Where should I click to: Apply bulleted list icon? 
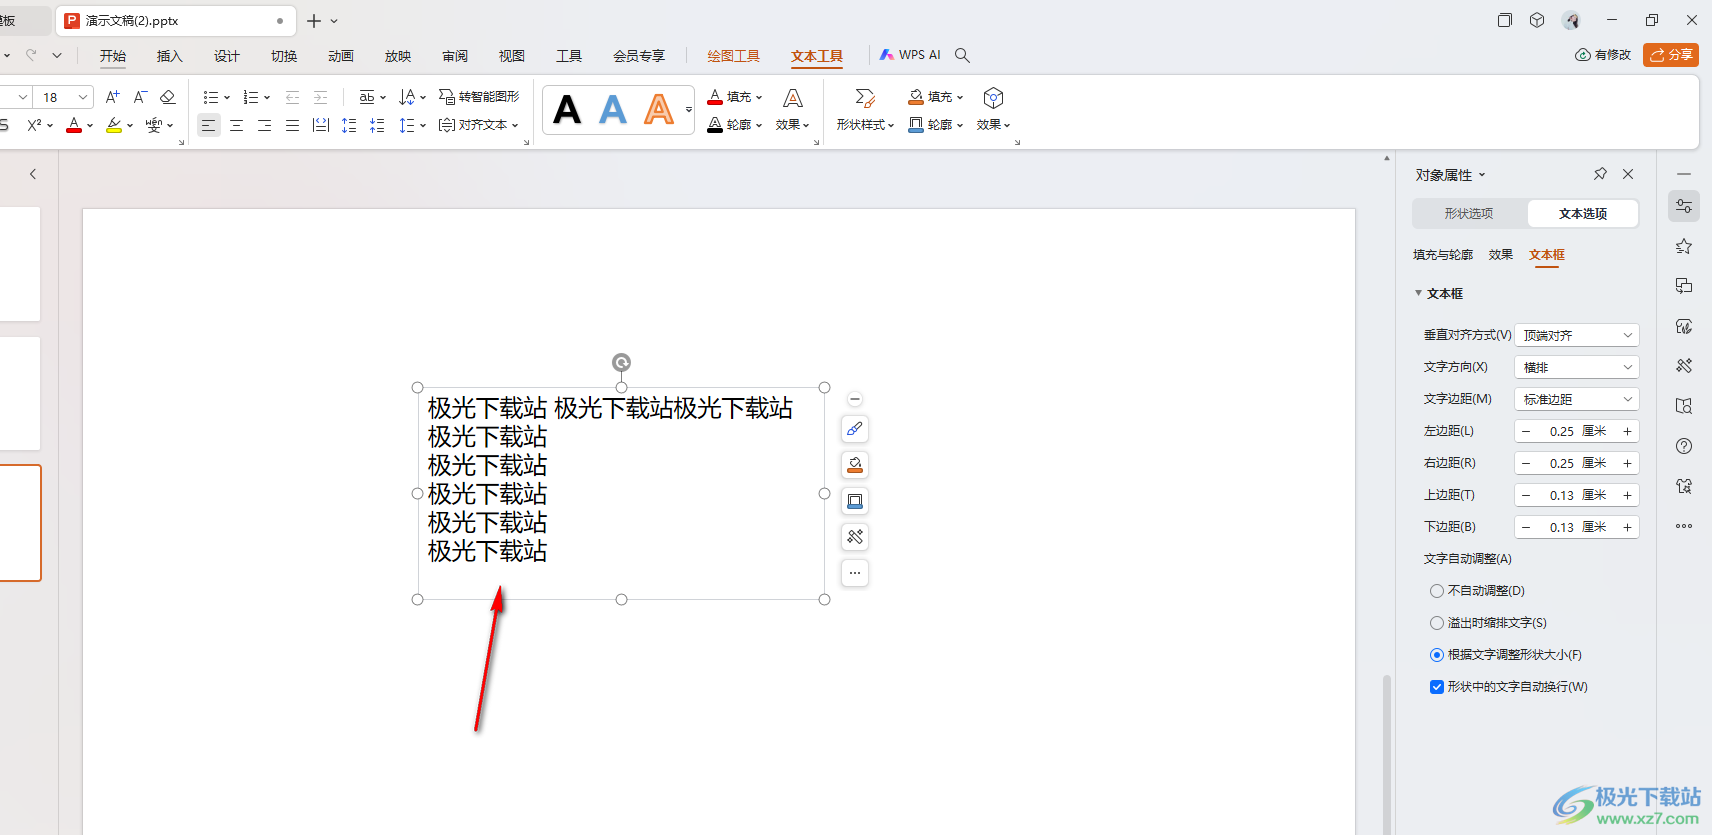pos(210,97)
